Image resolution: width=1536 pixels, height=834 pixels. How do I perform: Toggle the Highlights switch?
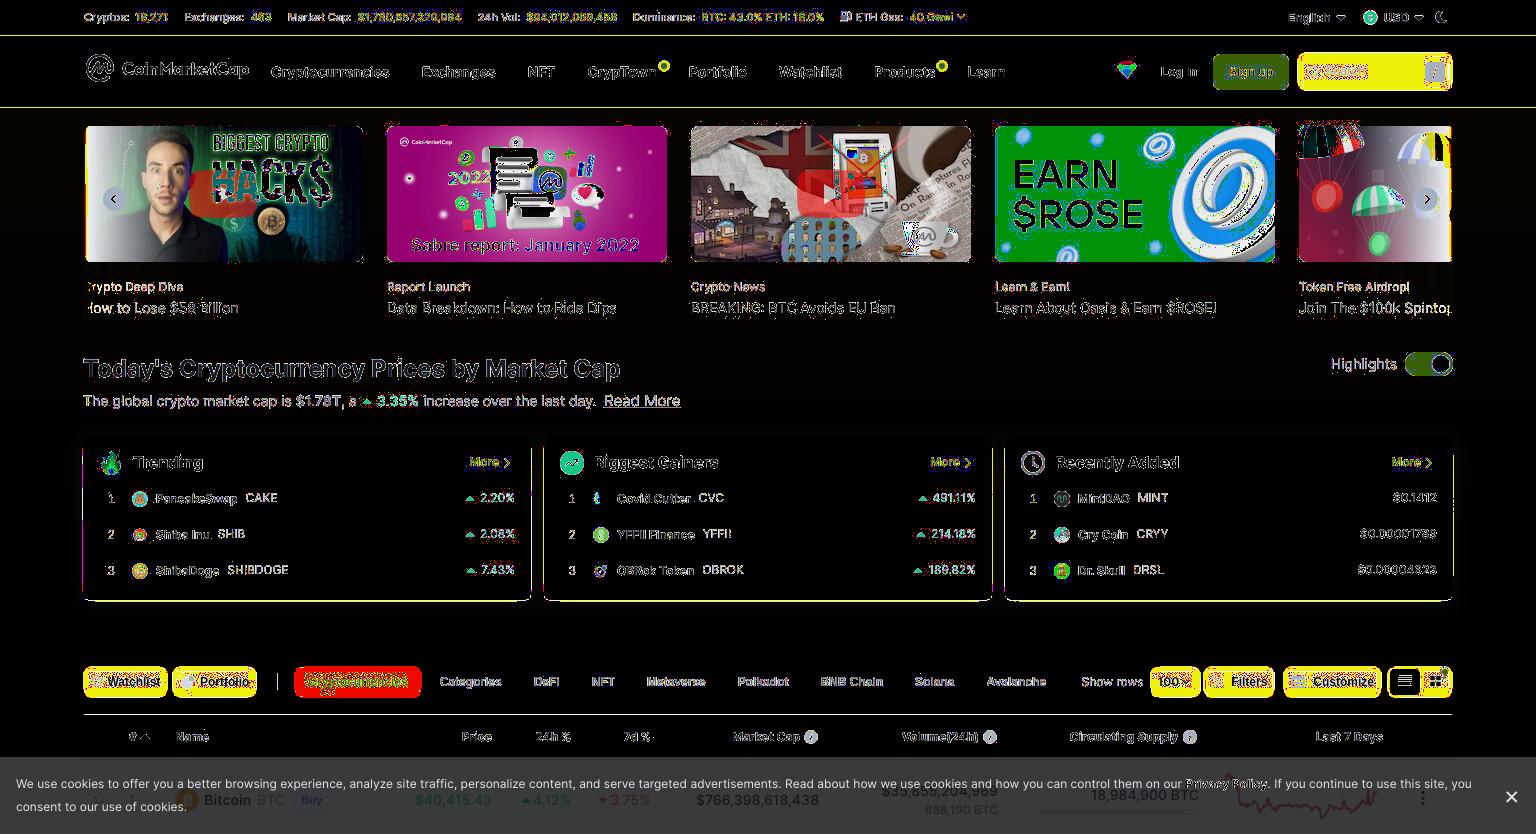[x=1429, y=364]
